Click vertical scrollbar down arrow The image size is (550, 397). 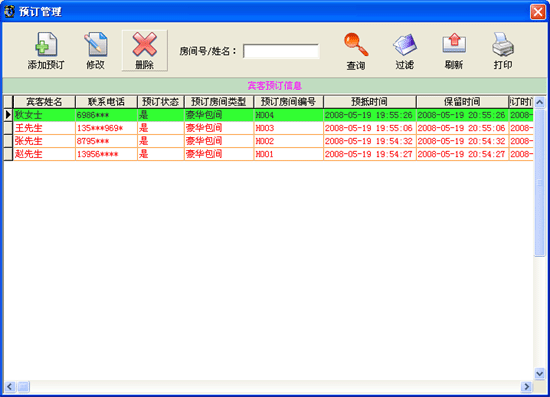tap(539, 373)
